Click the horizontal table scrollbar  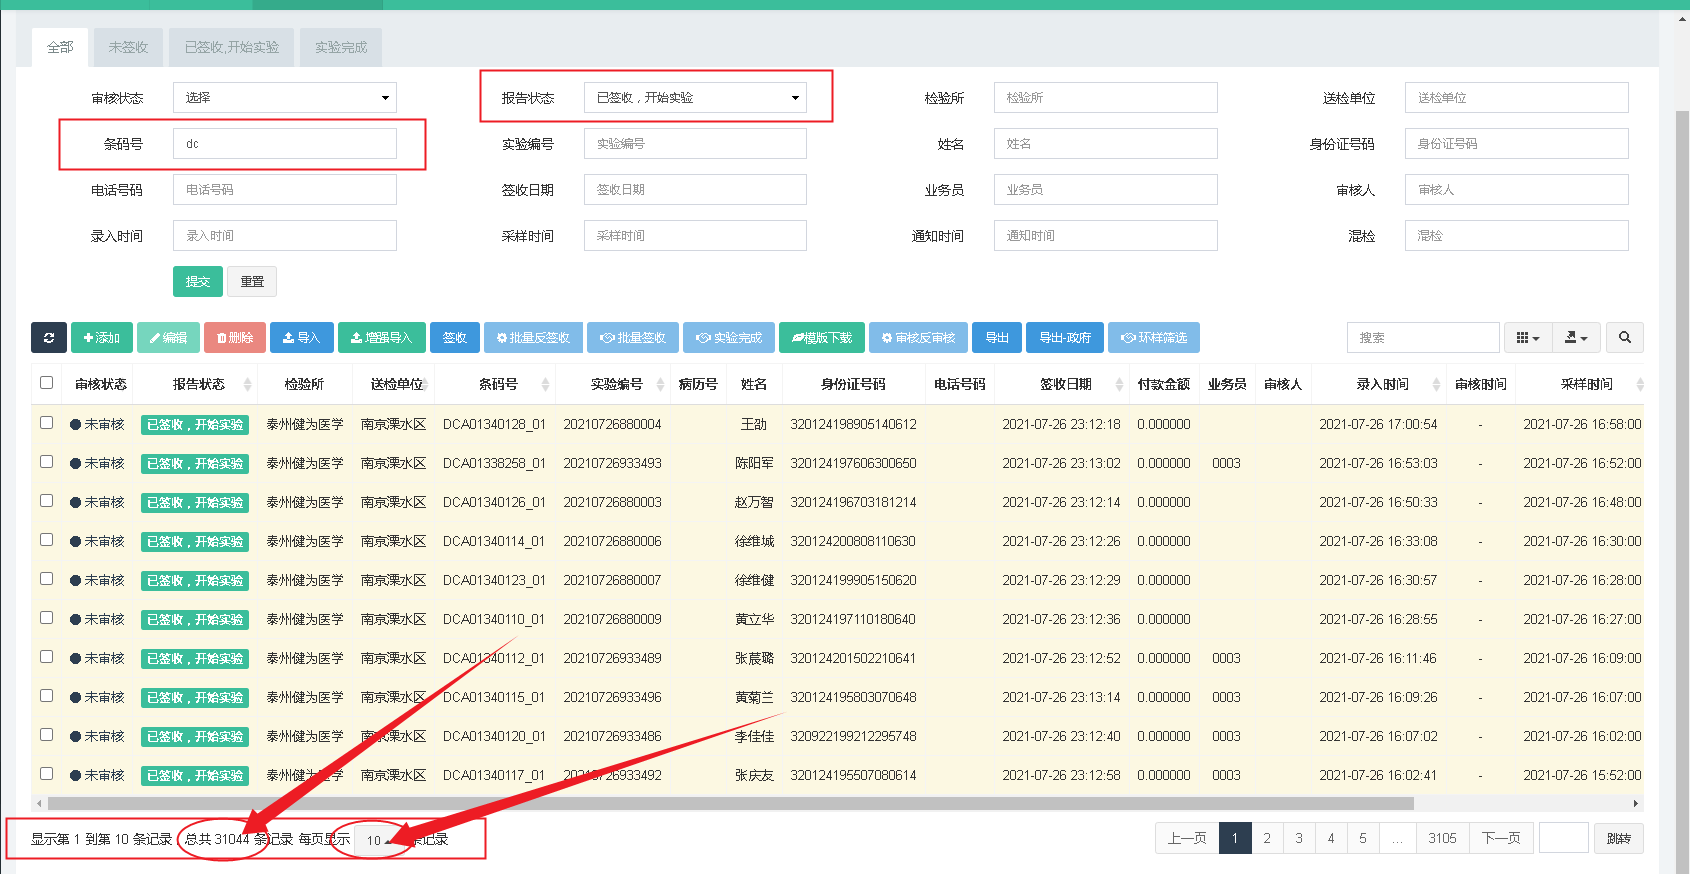click(730, 803)
